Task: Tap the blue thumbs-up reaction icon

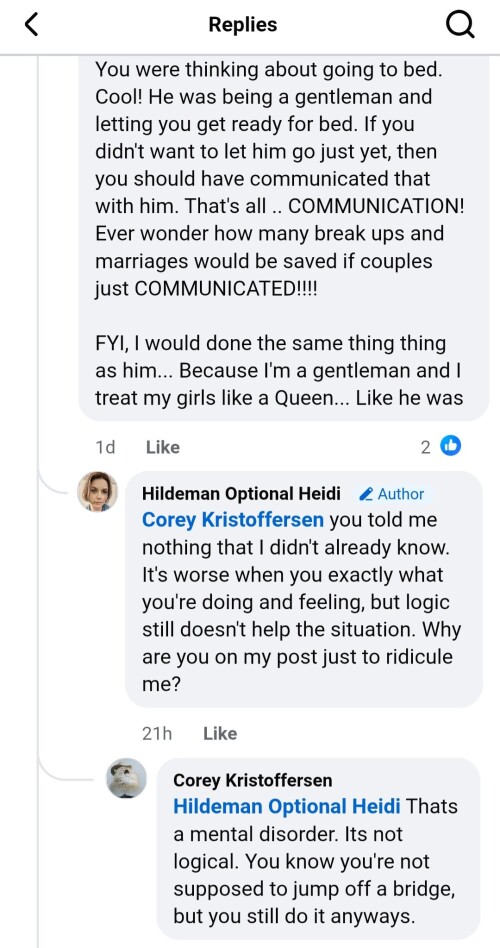Action: (450, 446)
